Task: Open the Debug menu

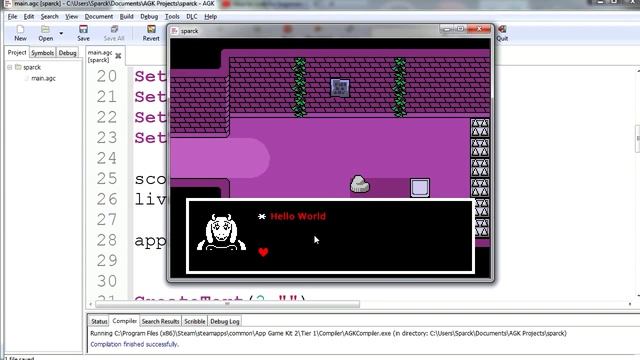Action: click(149, 17)
